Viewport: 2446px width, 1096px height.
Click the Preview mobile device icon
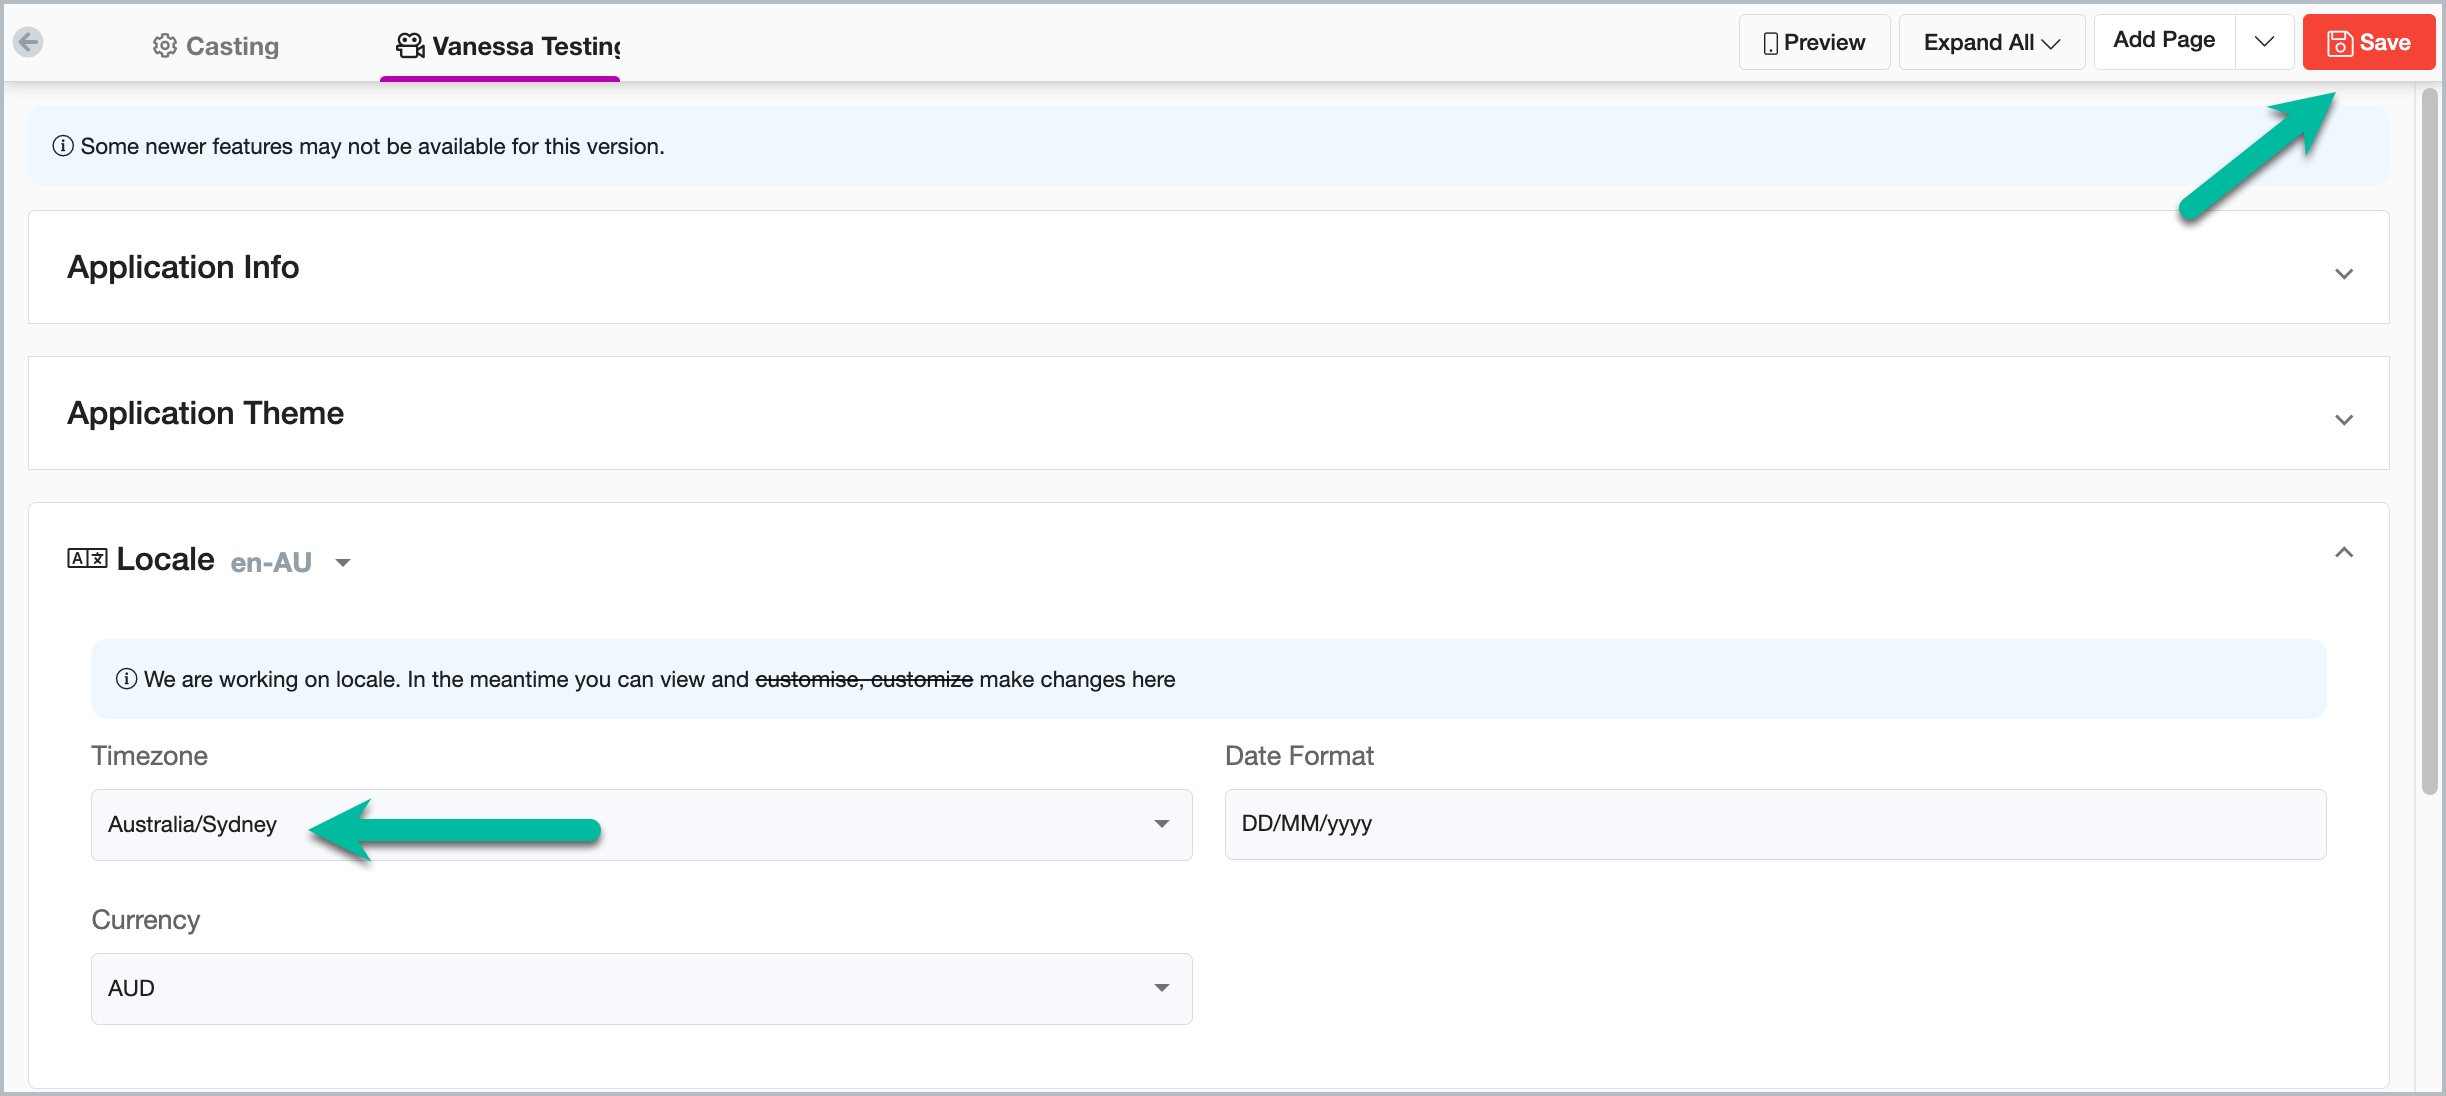[1770, 43]
